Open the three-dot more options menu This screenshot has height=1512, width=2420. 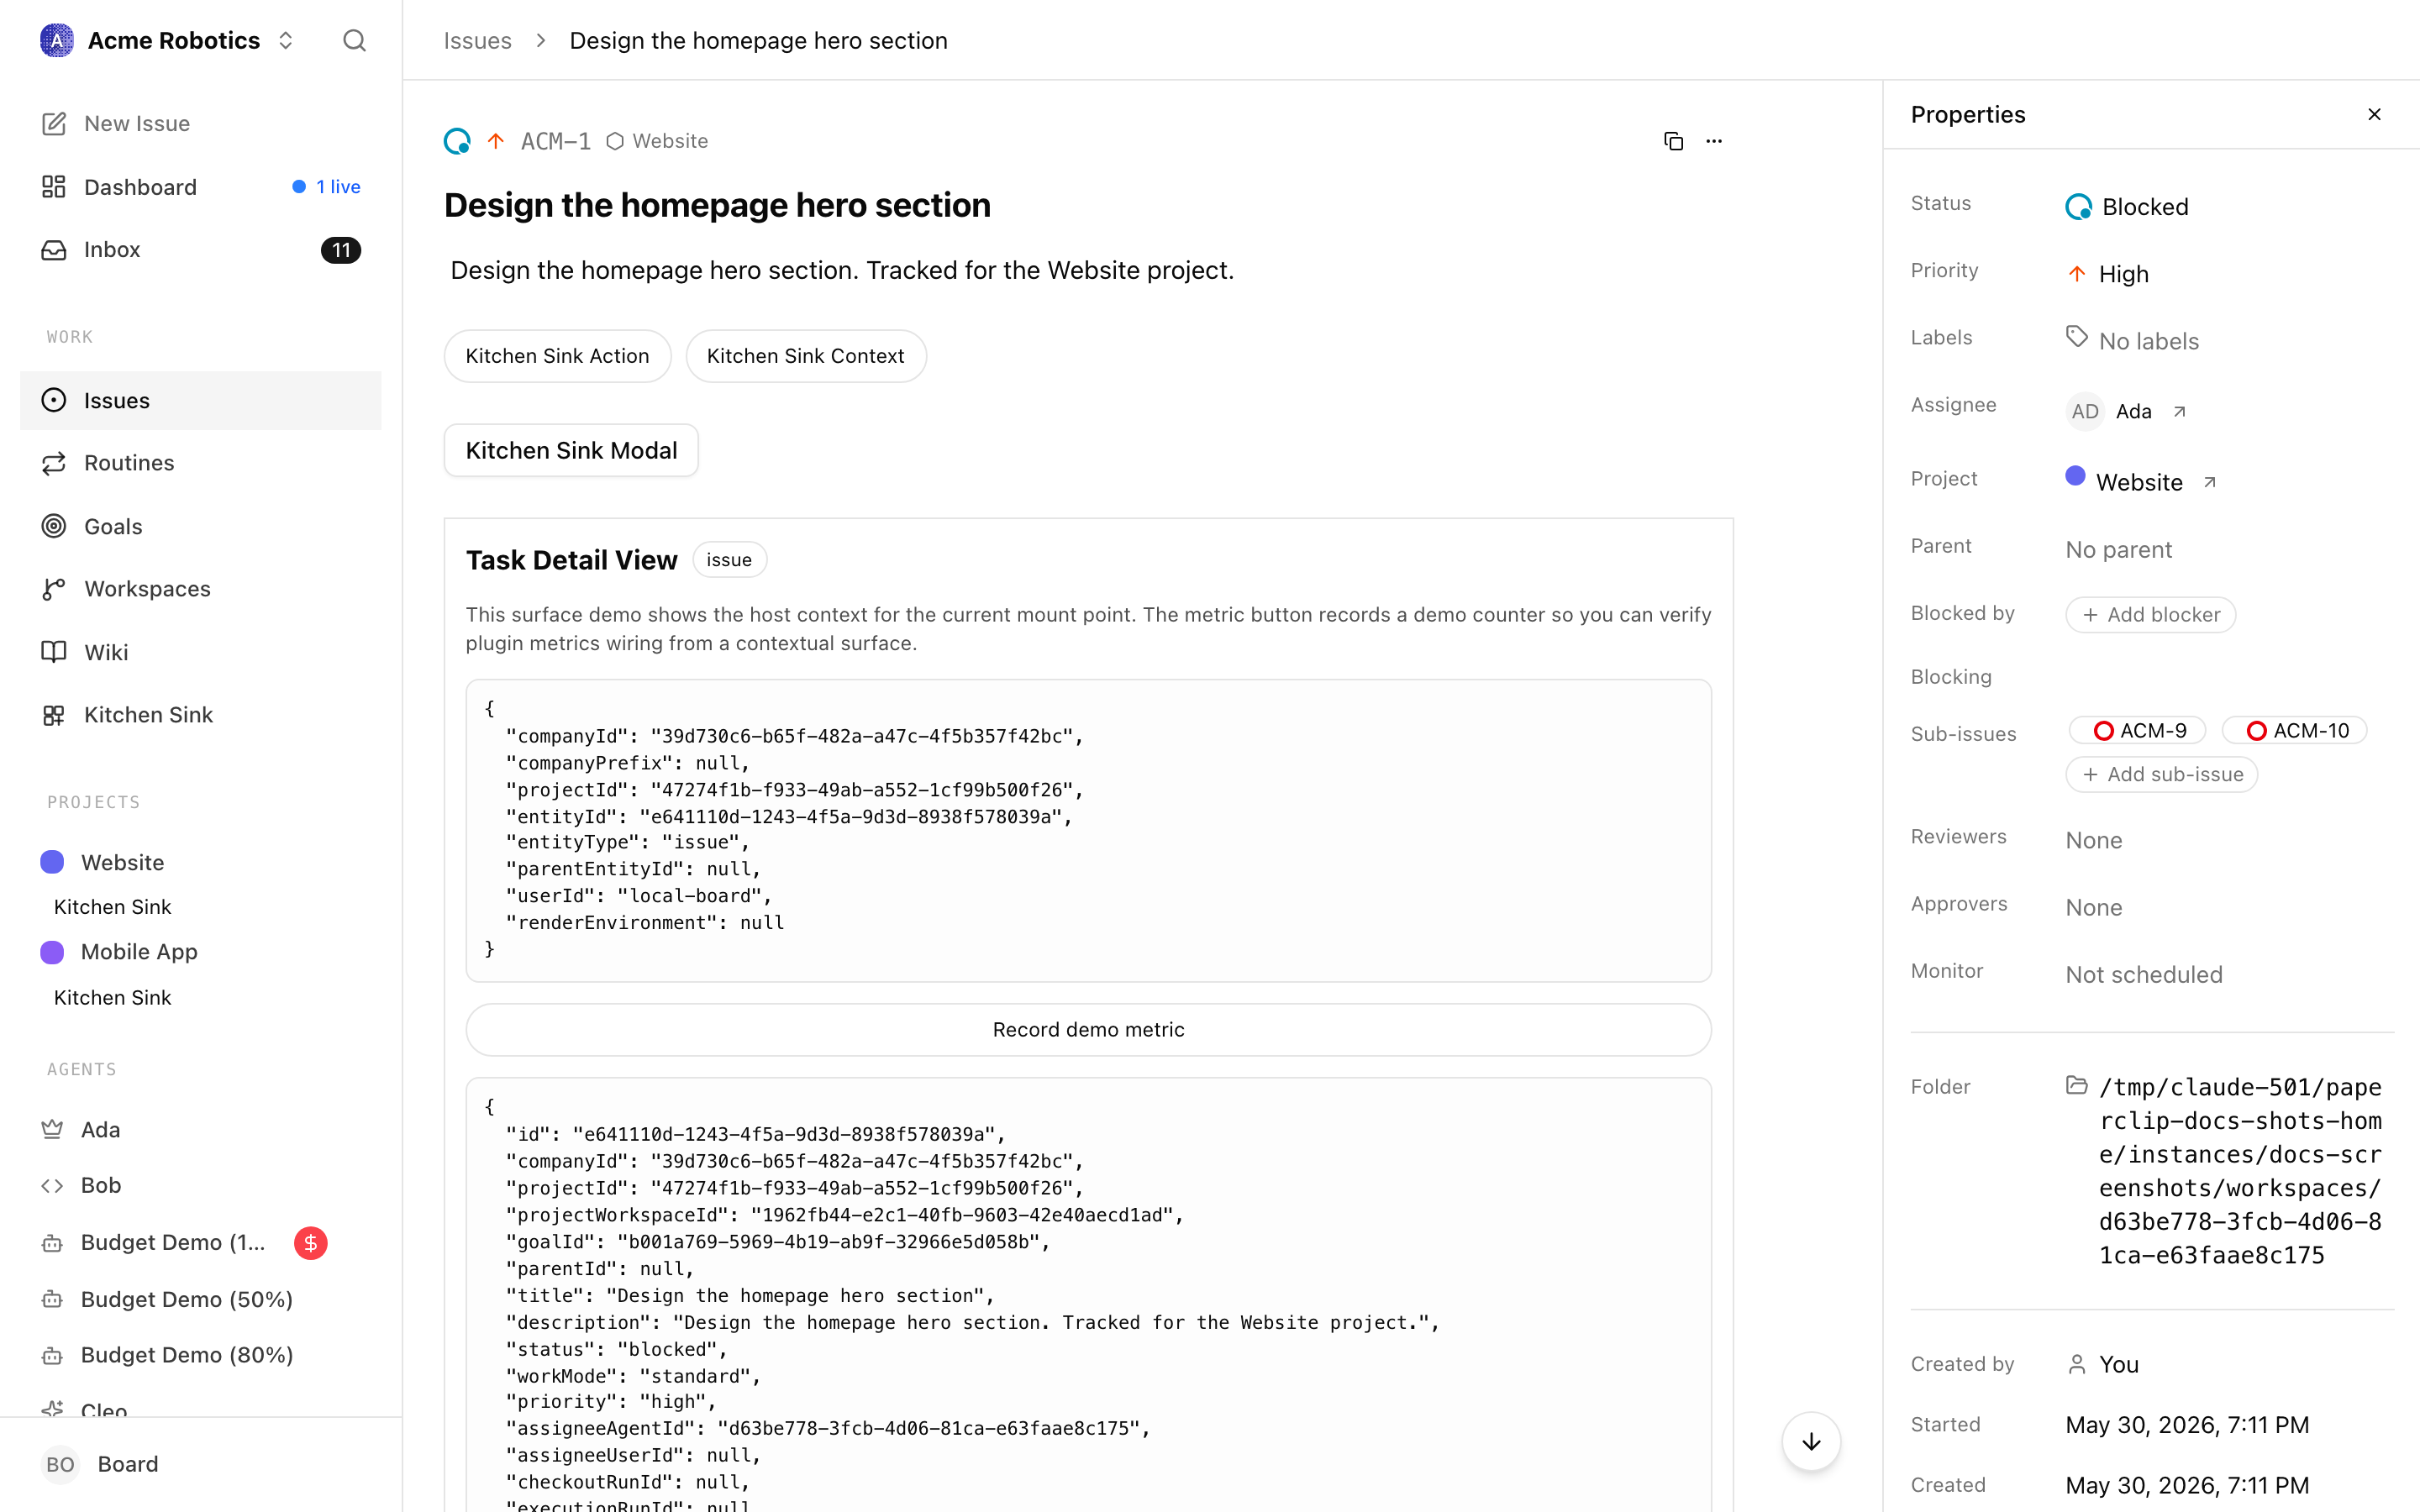(x=1714, y=141)
